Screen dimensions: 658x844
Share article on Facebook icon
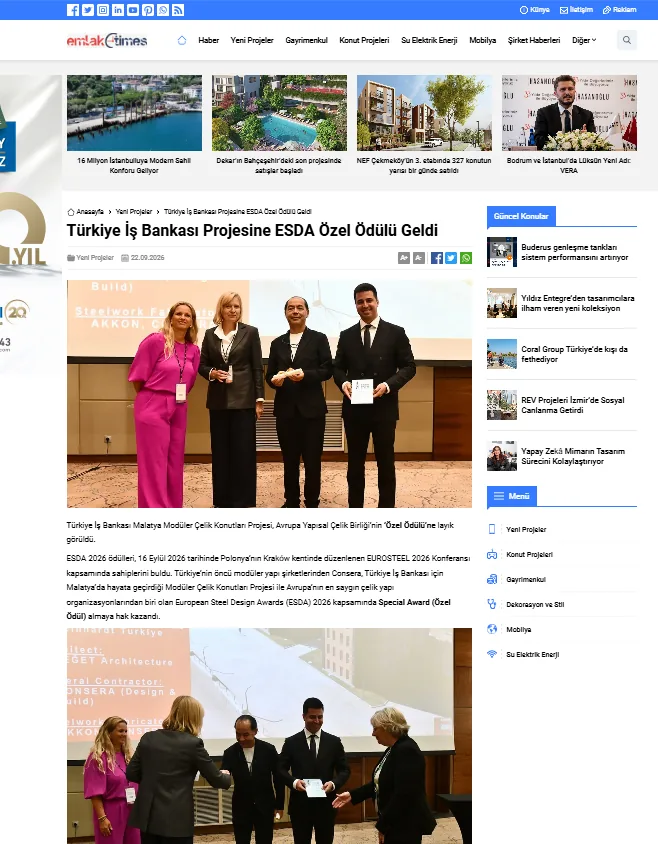(437, 258)
